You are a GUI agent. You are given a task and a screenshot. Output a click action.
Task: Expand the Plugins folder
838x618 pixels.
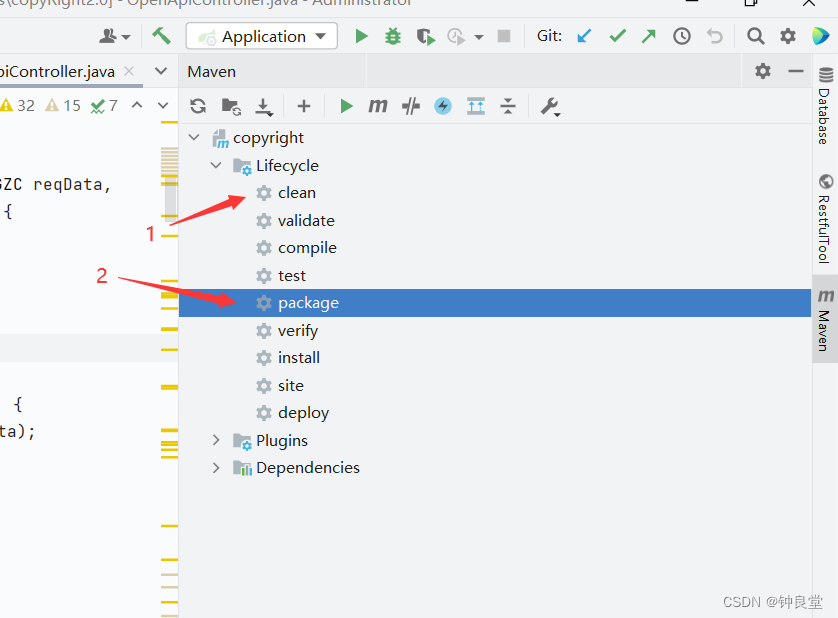click(216, 440)
